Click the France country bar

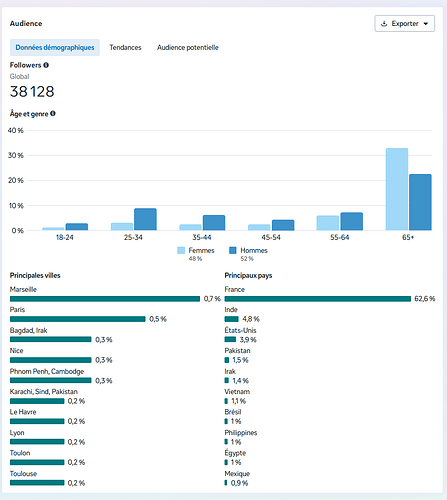coord(318,299)
